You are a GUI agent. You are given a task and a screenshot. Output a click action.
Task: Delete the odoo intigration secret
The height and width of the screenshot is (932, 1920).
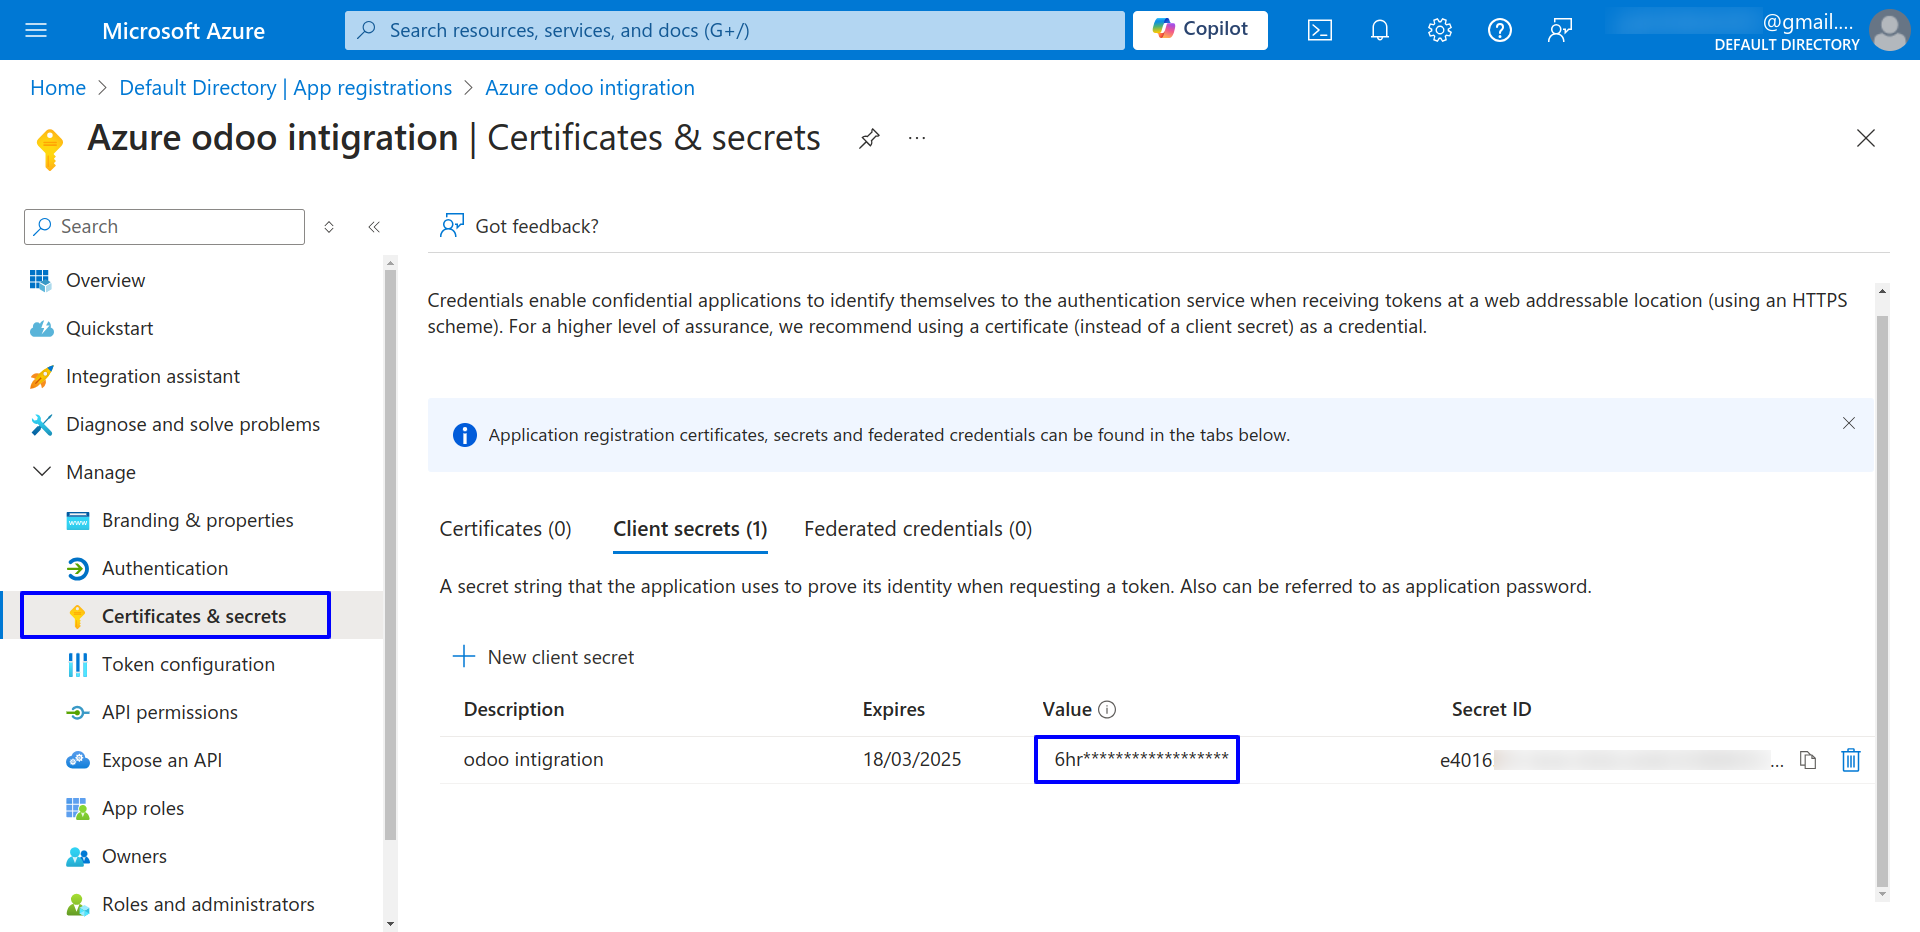1850,760
